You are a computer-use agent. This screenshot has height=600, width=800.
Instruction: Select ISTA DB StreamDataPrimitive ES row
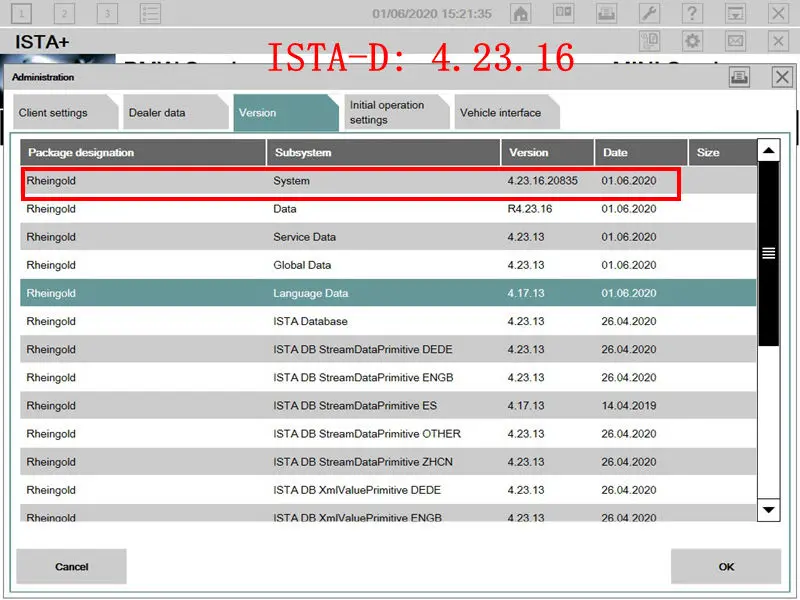click(388, 405)
